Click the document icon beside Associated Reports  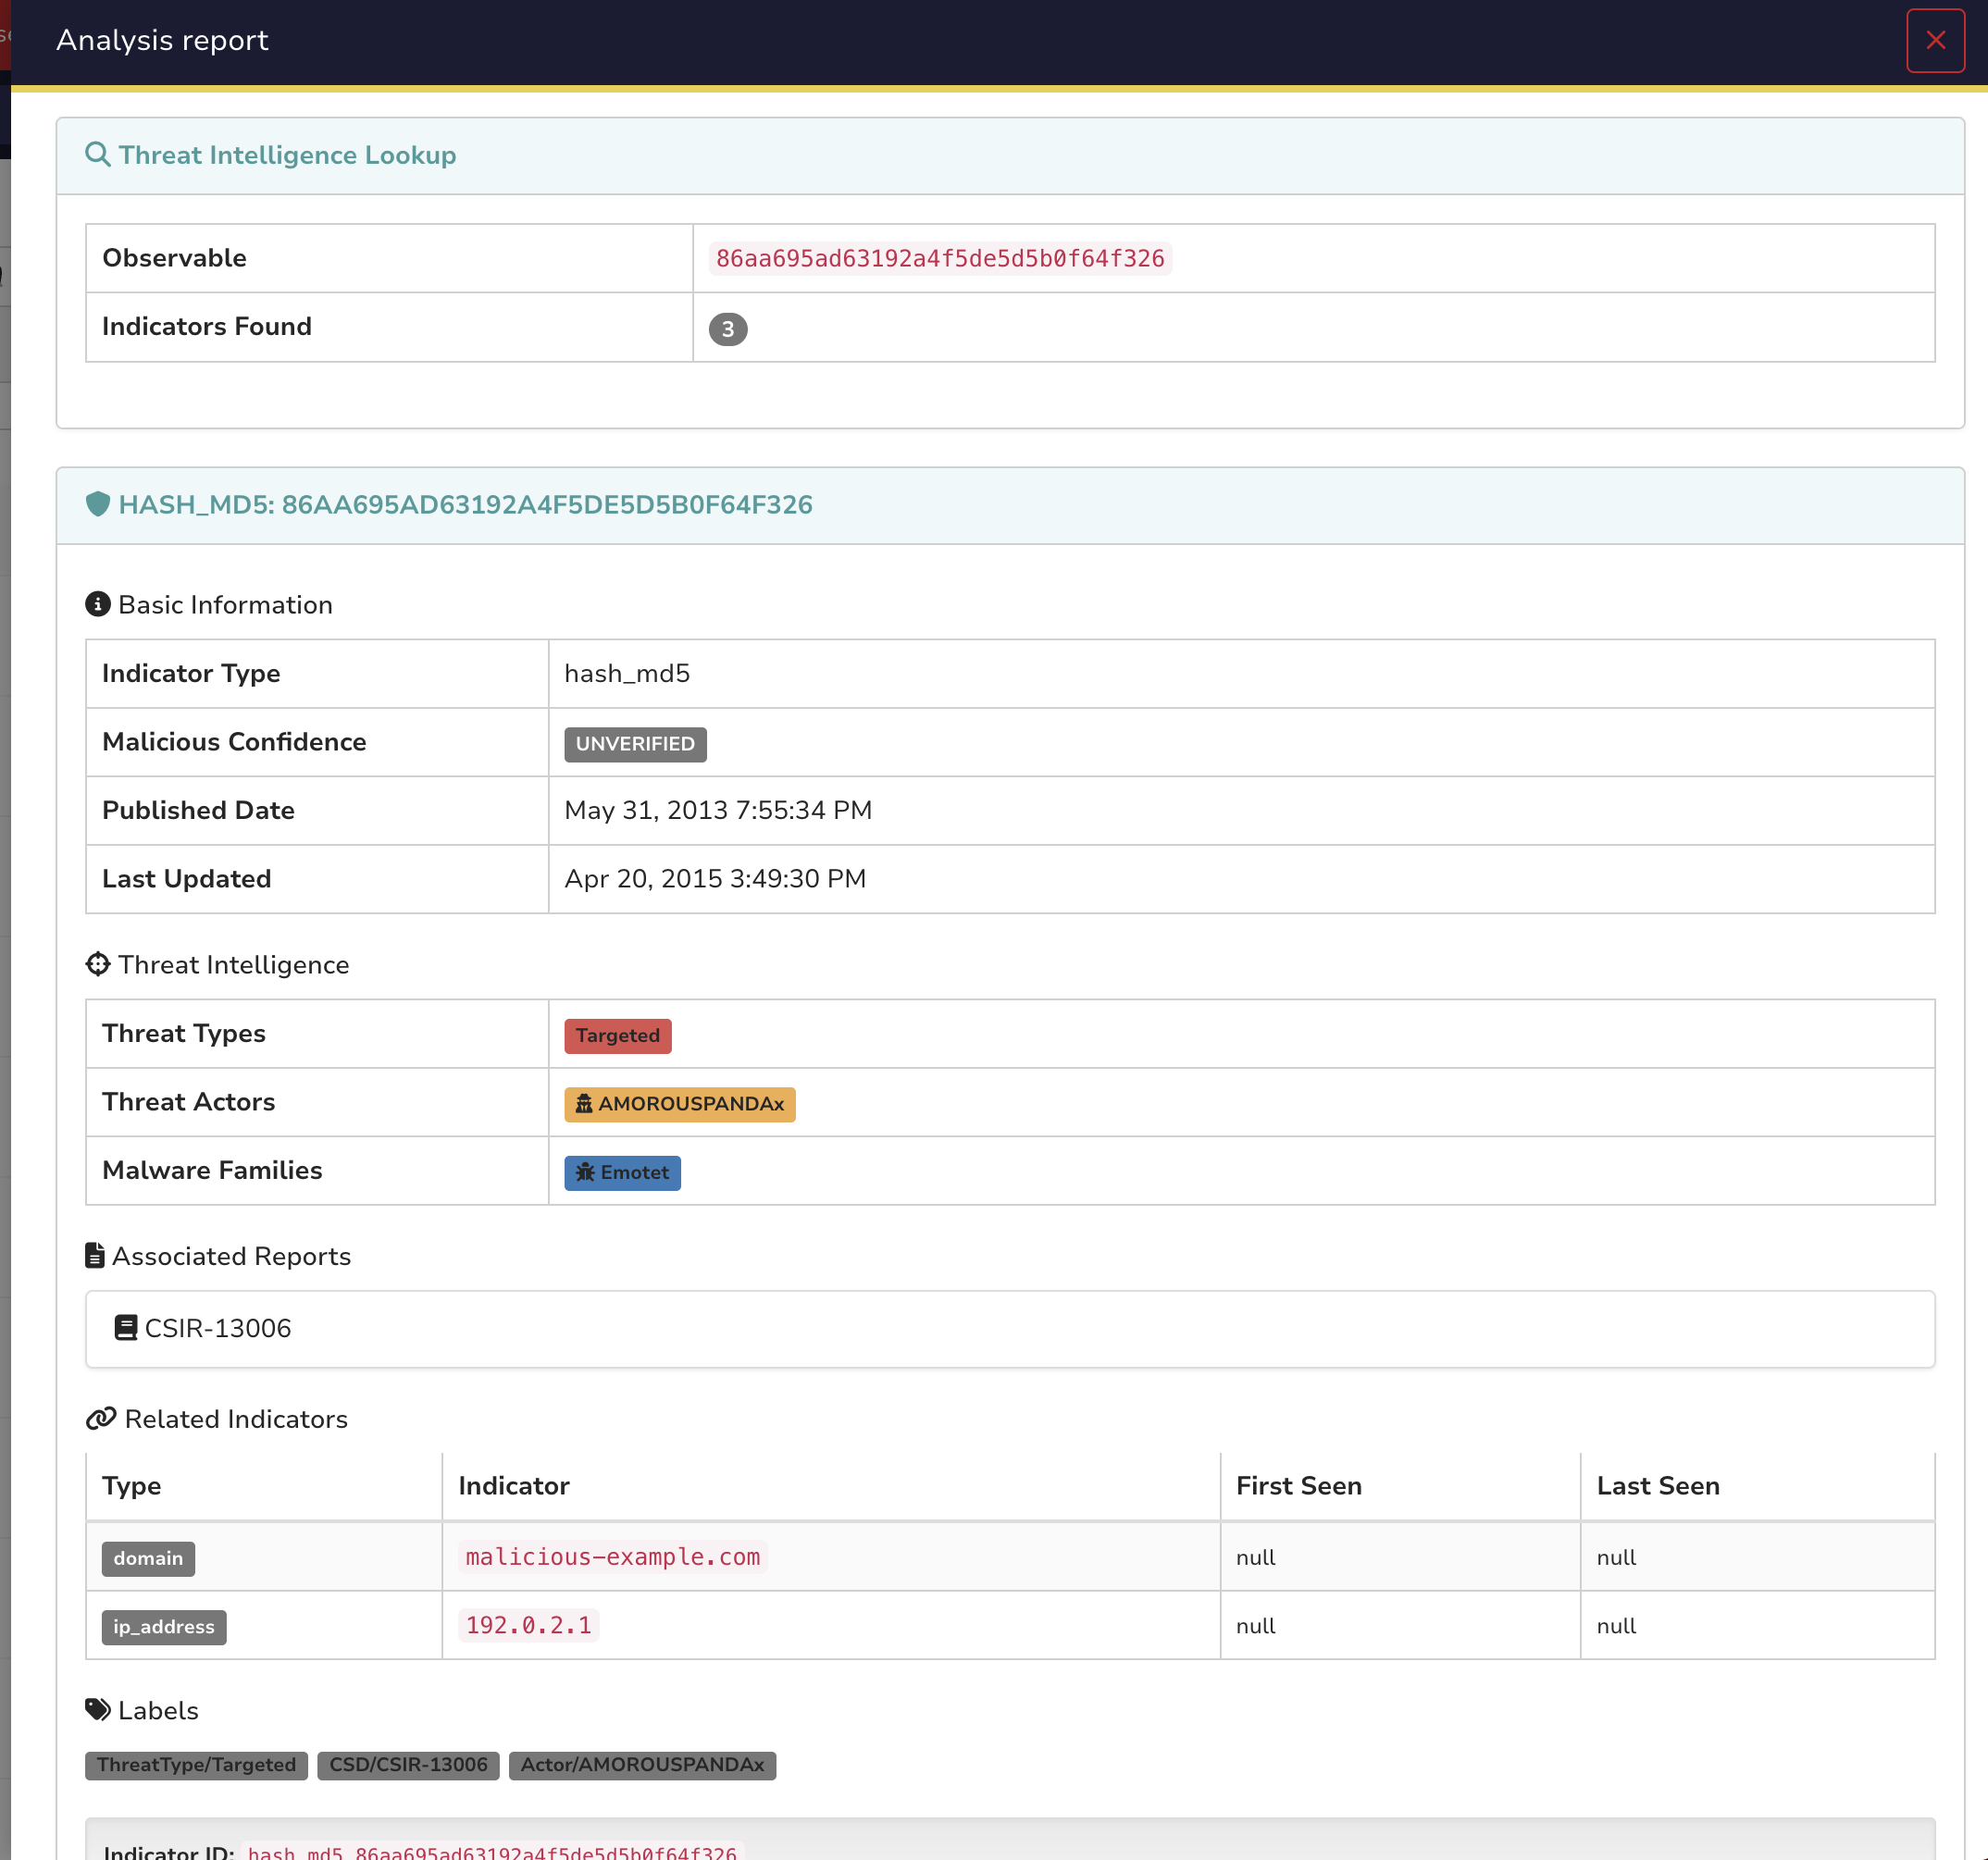[95, 1255]
